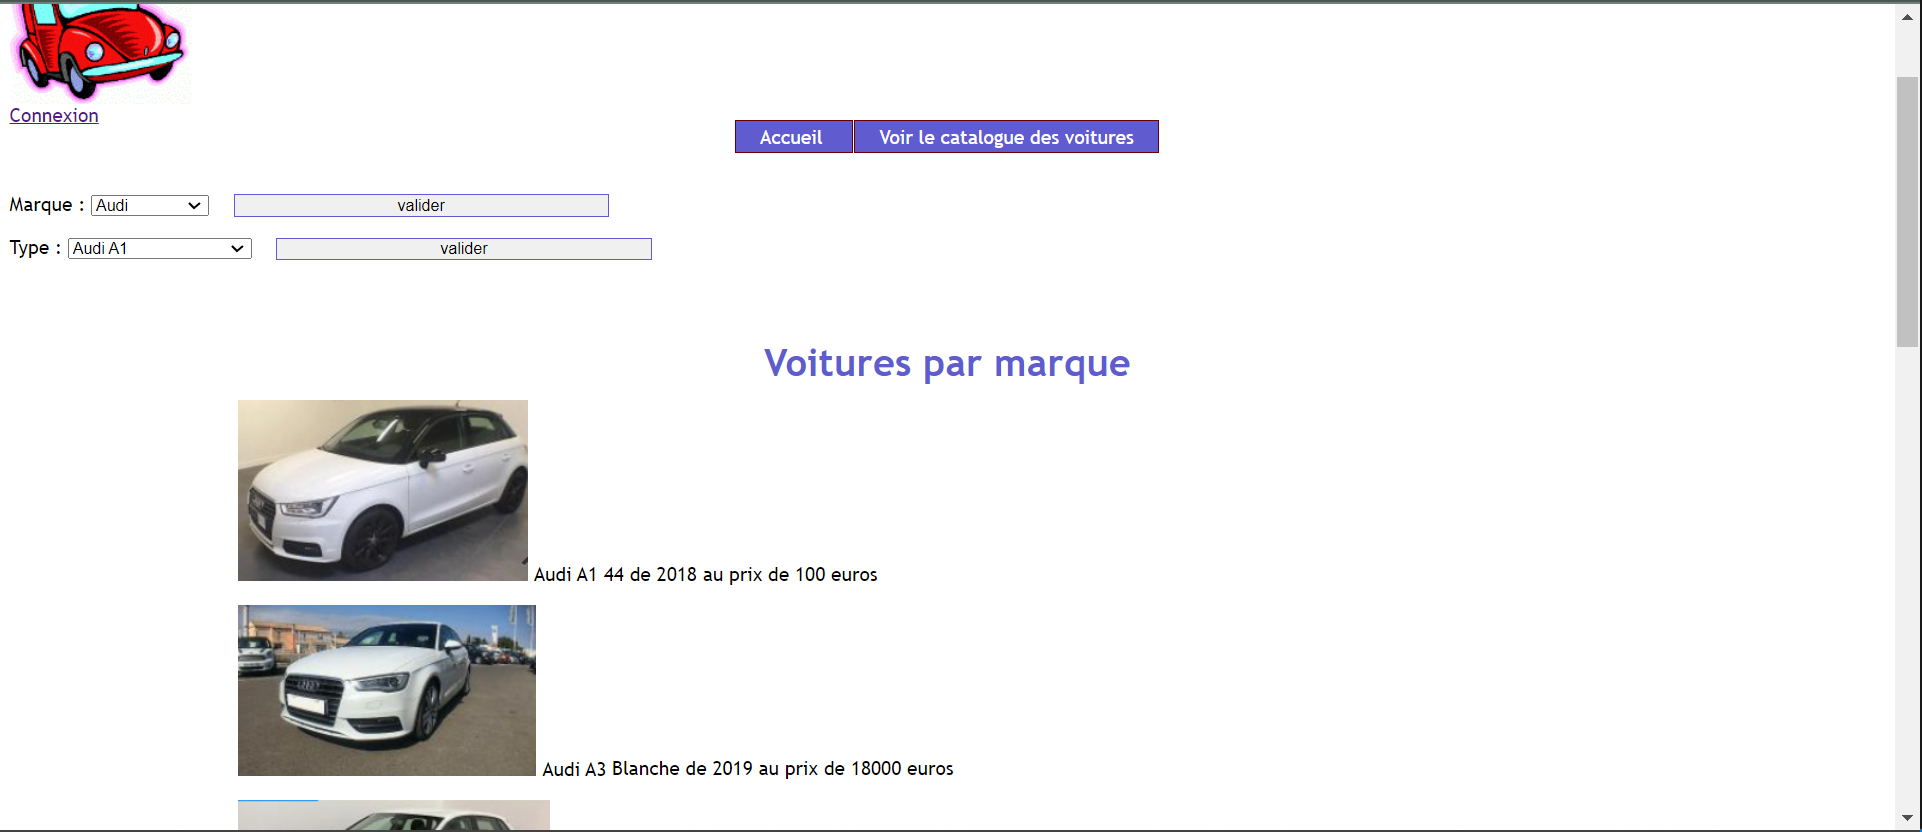Expand the Marque dropdown set to Audi
This screenshot has width=1922, height=832.
[150, 205]
